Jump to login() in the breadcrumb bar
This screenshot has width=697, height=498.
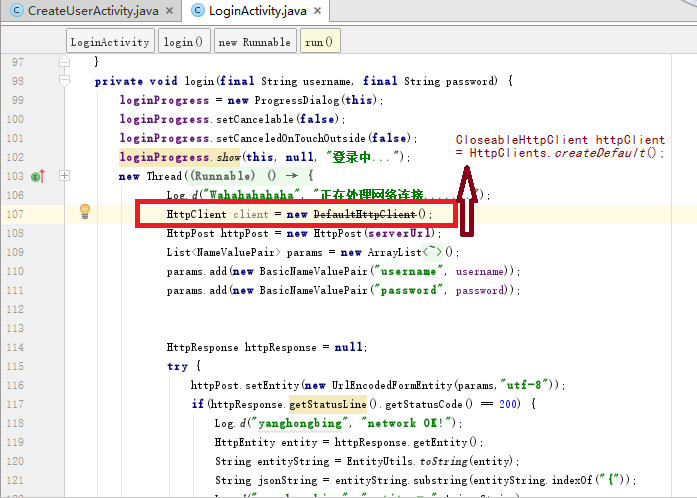183,42
